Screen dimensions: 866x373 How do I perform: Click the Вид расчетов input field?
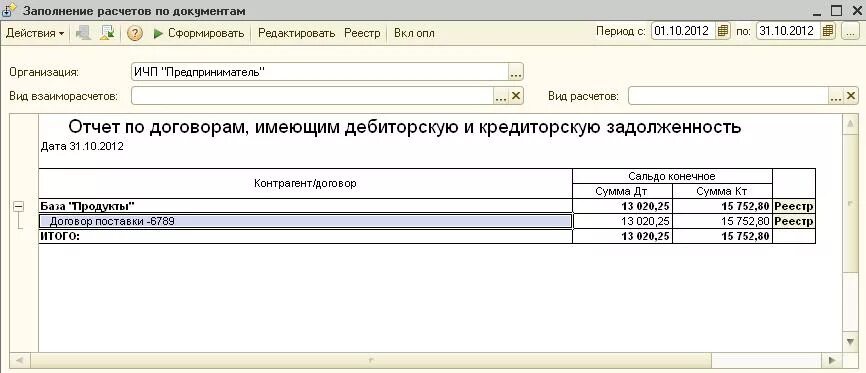point(728,96)
